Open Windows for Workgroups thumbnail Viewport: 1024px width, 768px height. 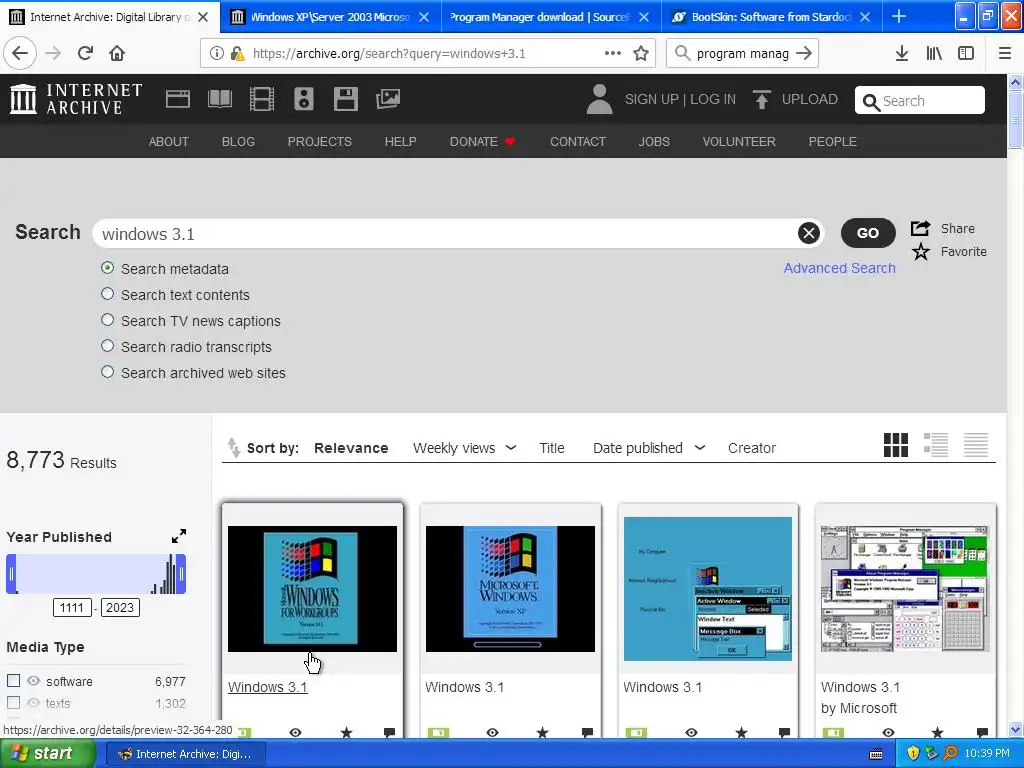pyautogui.click(x=312, y=588)
